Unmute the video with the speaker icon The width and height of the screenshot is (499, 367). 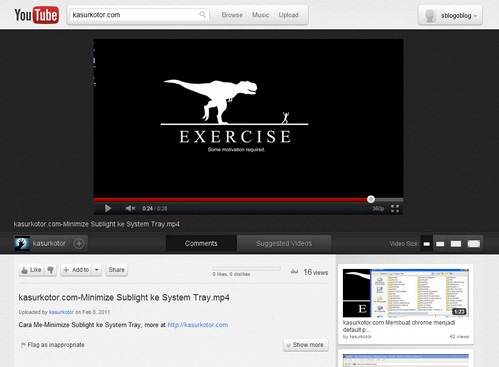click(130, 209)
